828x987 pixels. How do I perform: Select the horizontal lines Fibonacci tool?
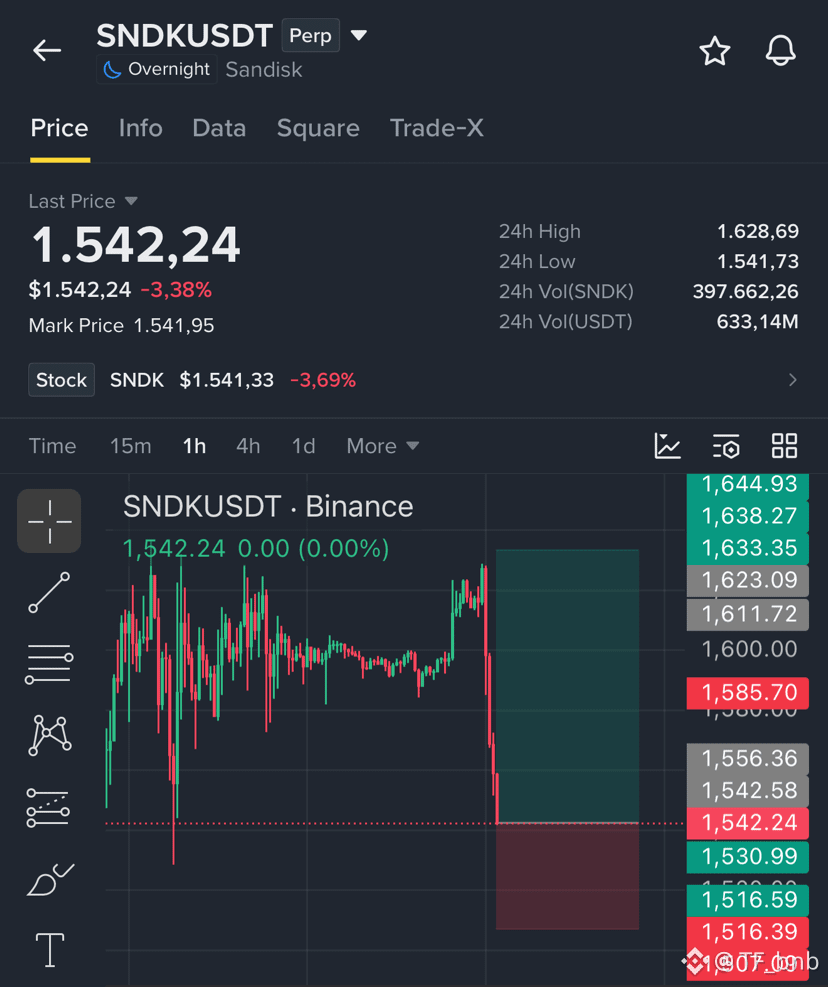(49, 664)
